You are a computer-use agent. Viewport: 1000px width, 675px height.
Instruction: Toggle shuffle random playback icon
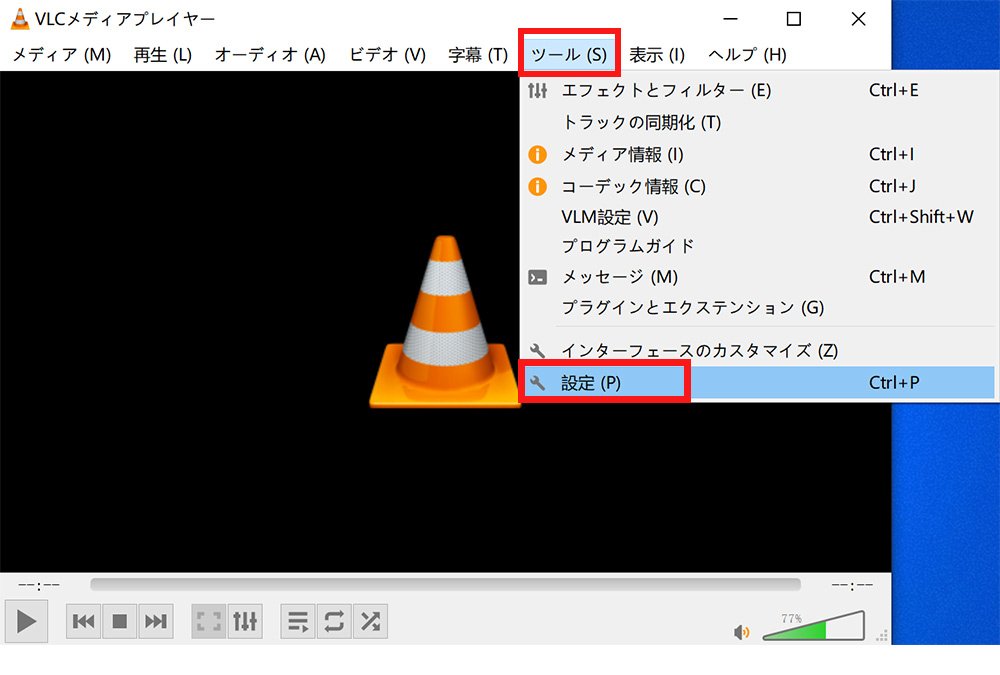click(x=370, y=621)
